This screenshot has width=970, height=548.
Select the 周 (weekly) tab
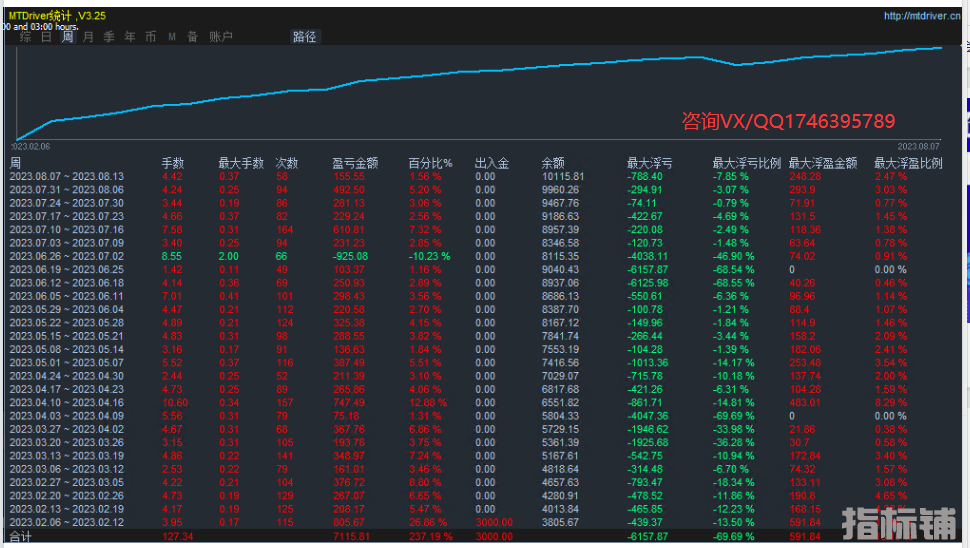pos(67,37)
